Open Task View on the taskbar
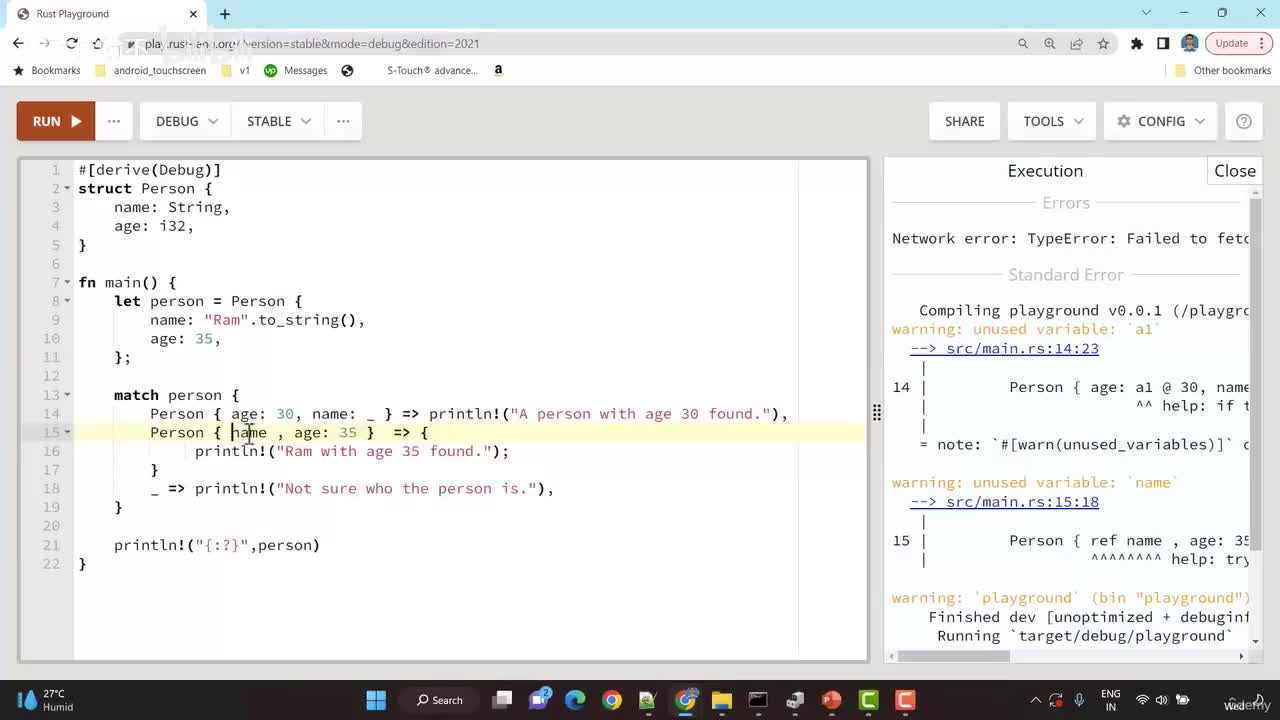Screen dimensions: 1280x720 pos(503,700)
